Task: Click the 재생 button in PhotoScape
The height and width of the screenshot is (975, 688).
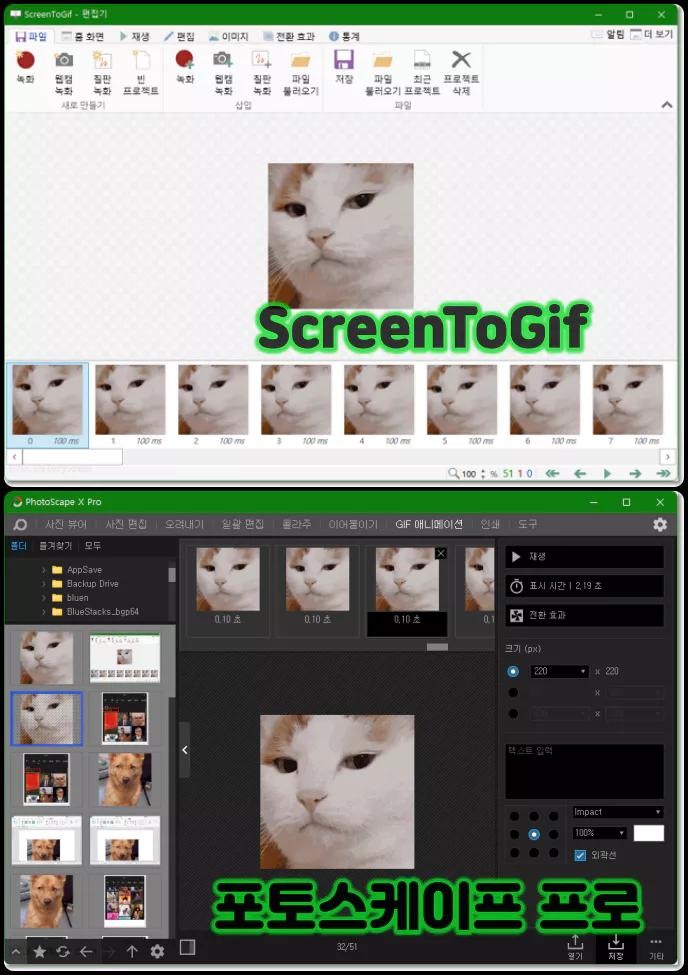Action: coord(585,557)
